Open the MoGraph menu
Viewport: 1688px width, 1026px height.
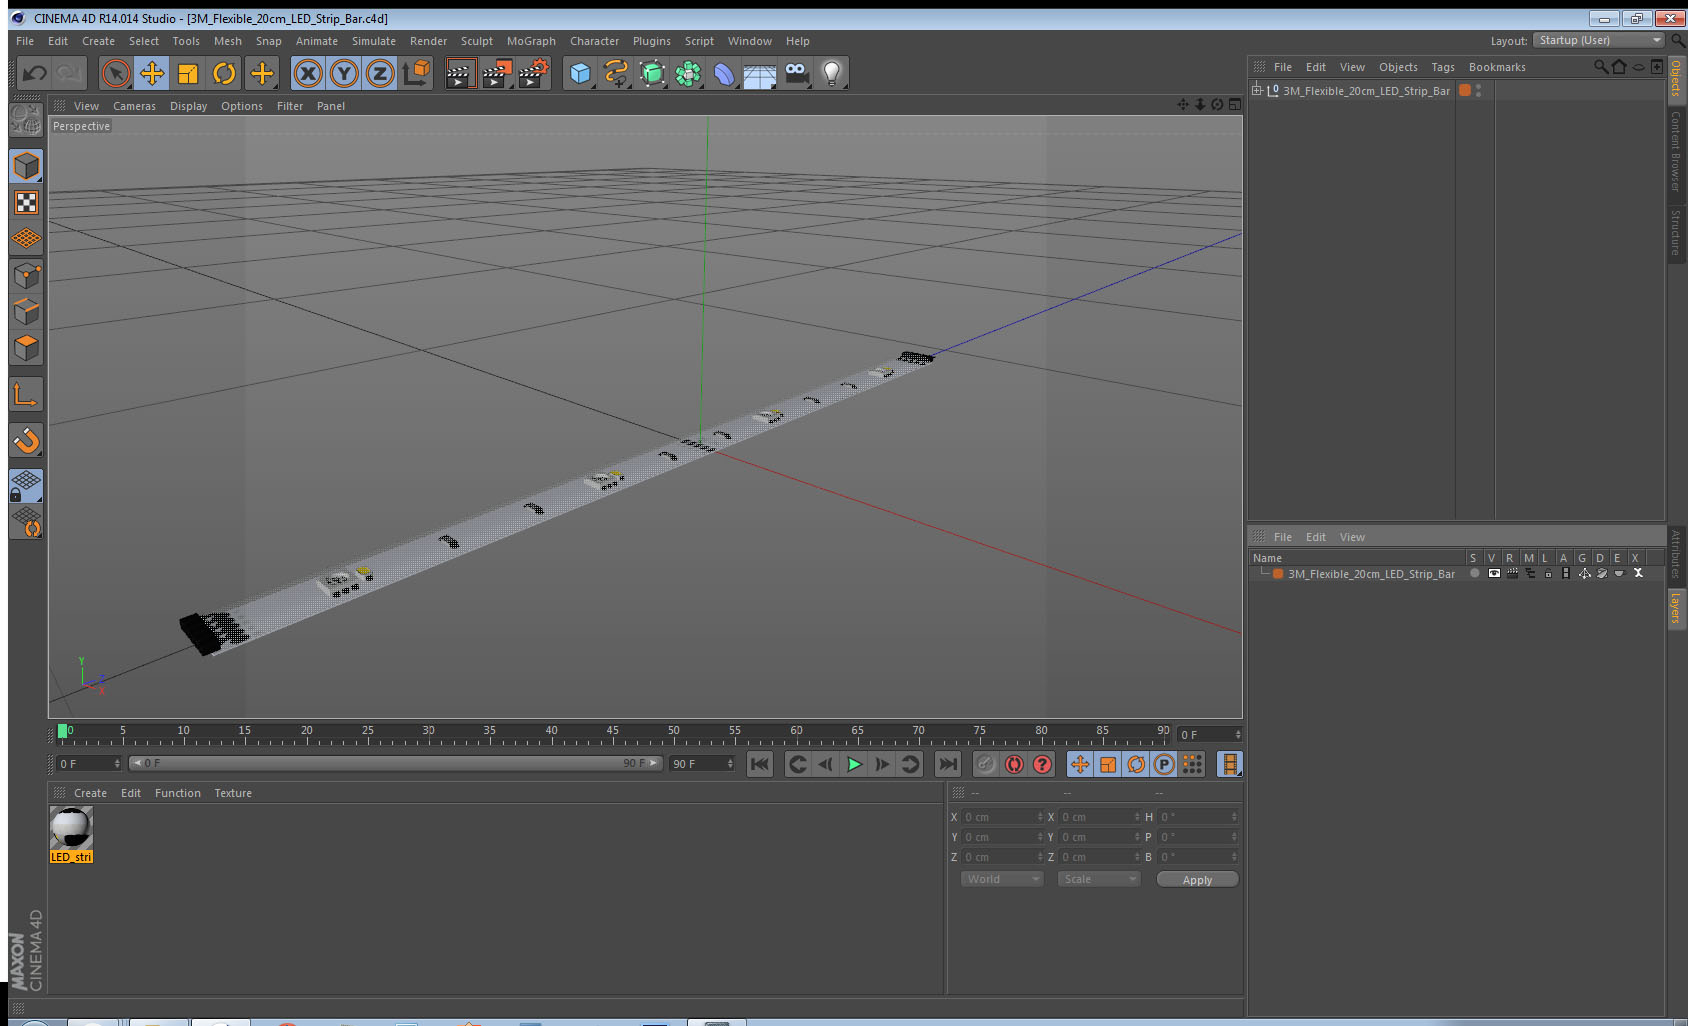click(x=531, y=41)
